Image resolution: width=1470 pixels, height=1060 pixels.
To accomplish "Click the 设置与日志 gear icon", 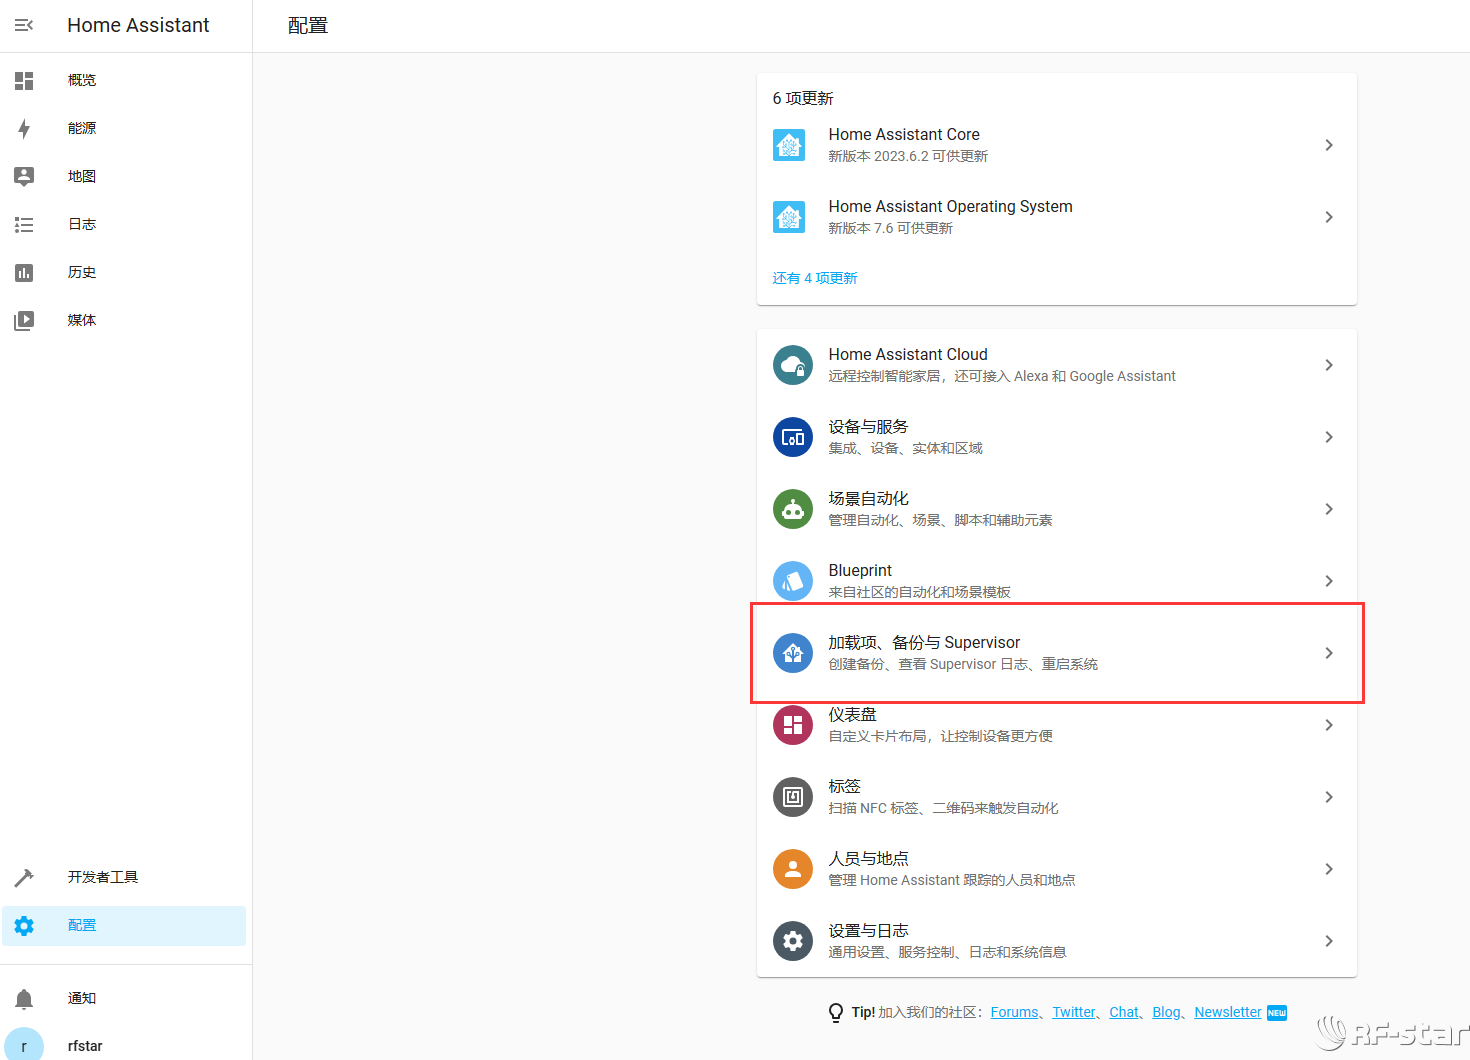I will click(793, 941).
